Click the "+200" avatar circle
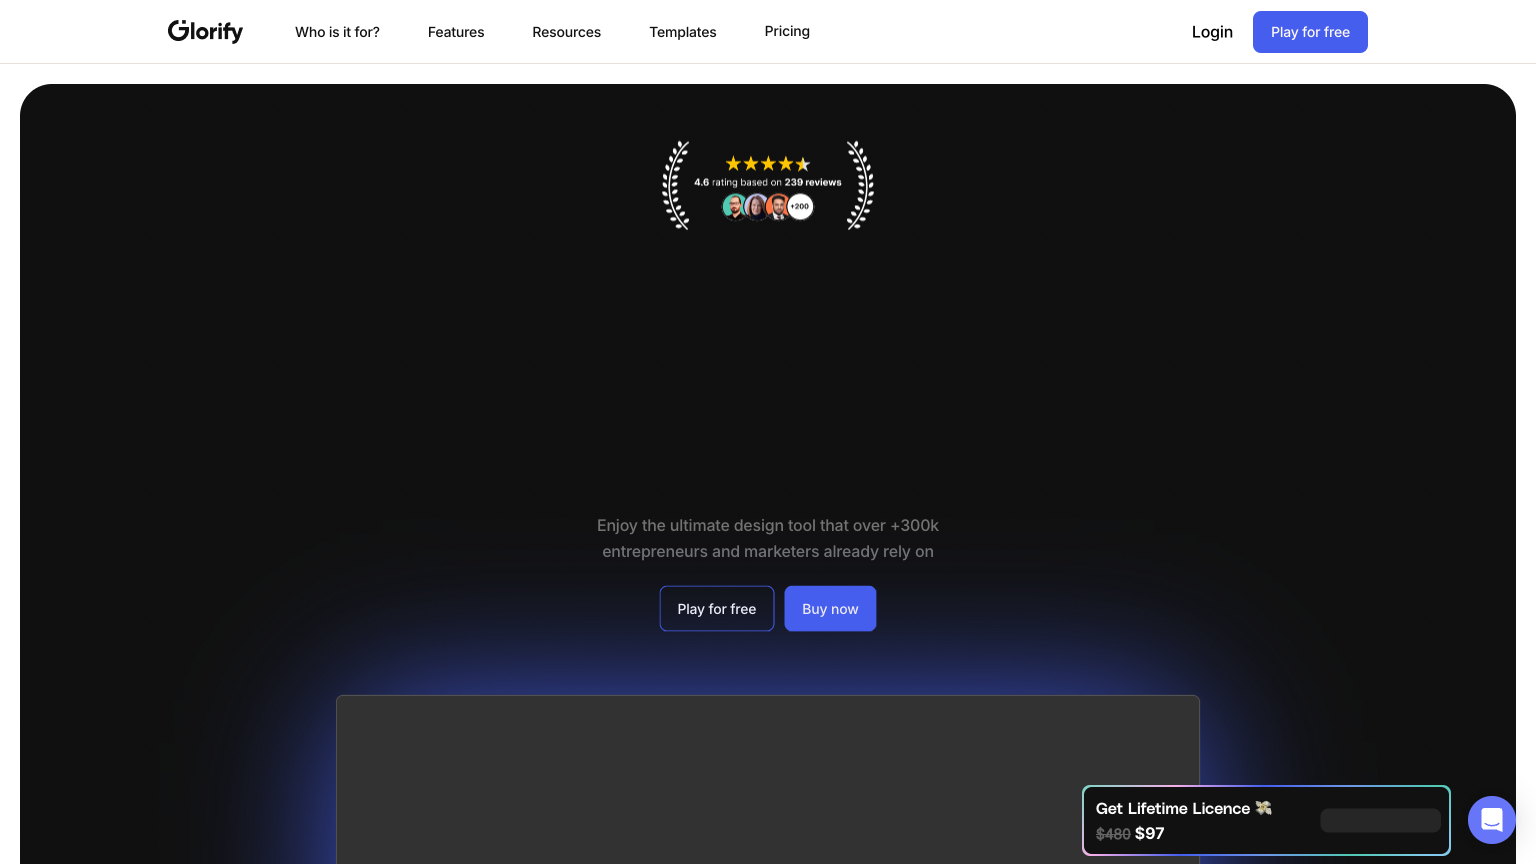1536x864 pixels. coord(800,207)
